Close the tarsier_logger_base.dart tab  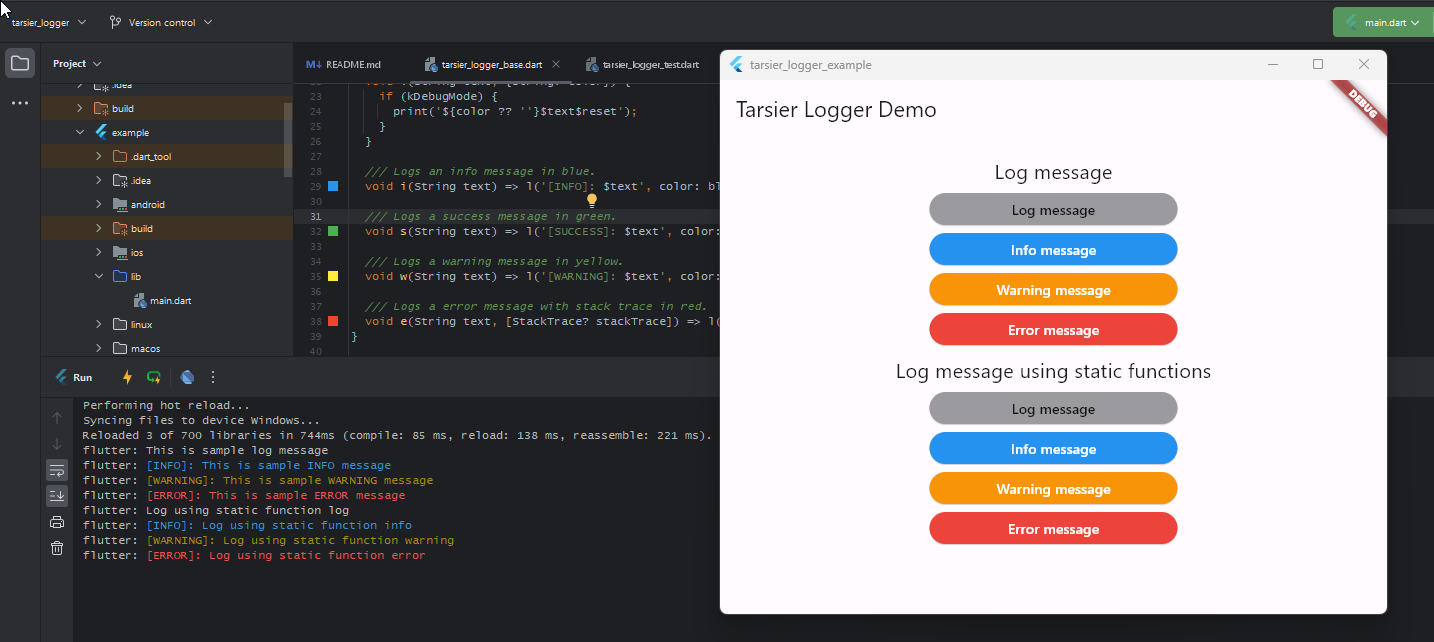(556, 64)
